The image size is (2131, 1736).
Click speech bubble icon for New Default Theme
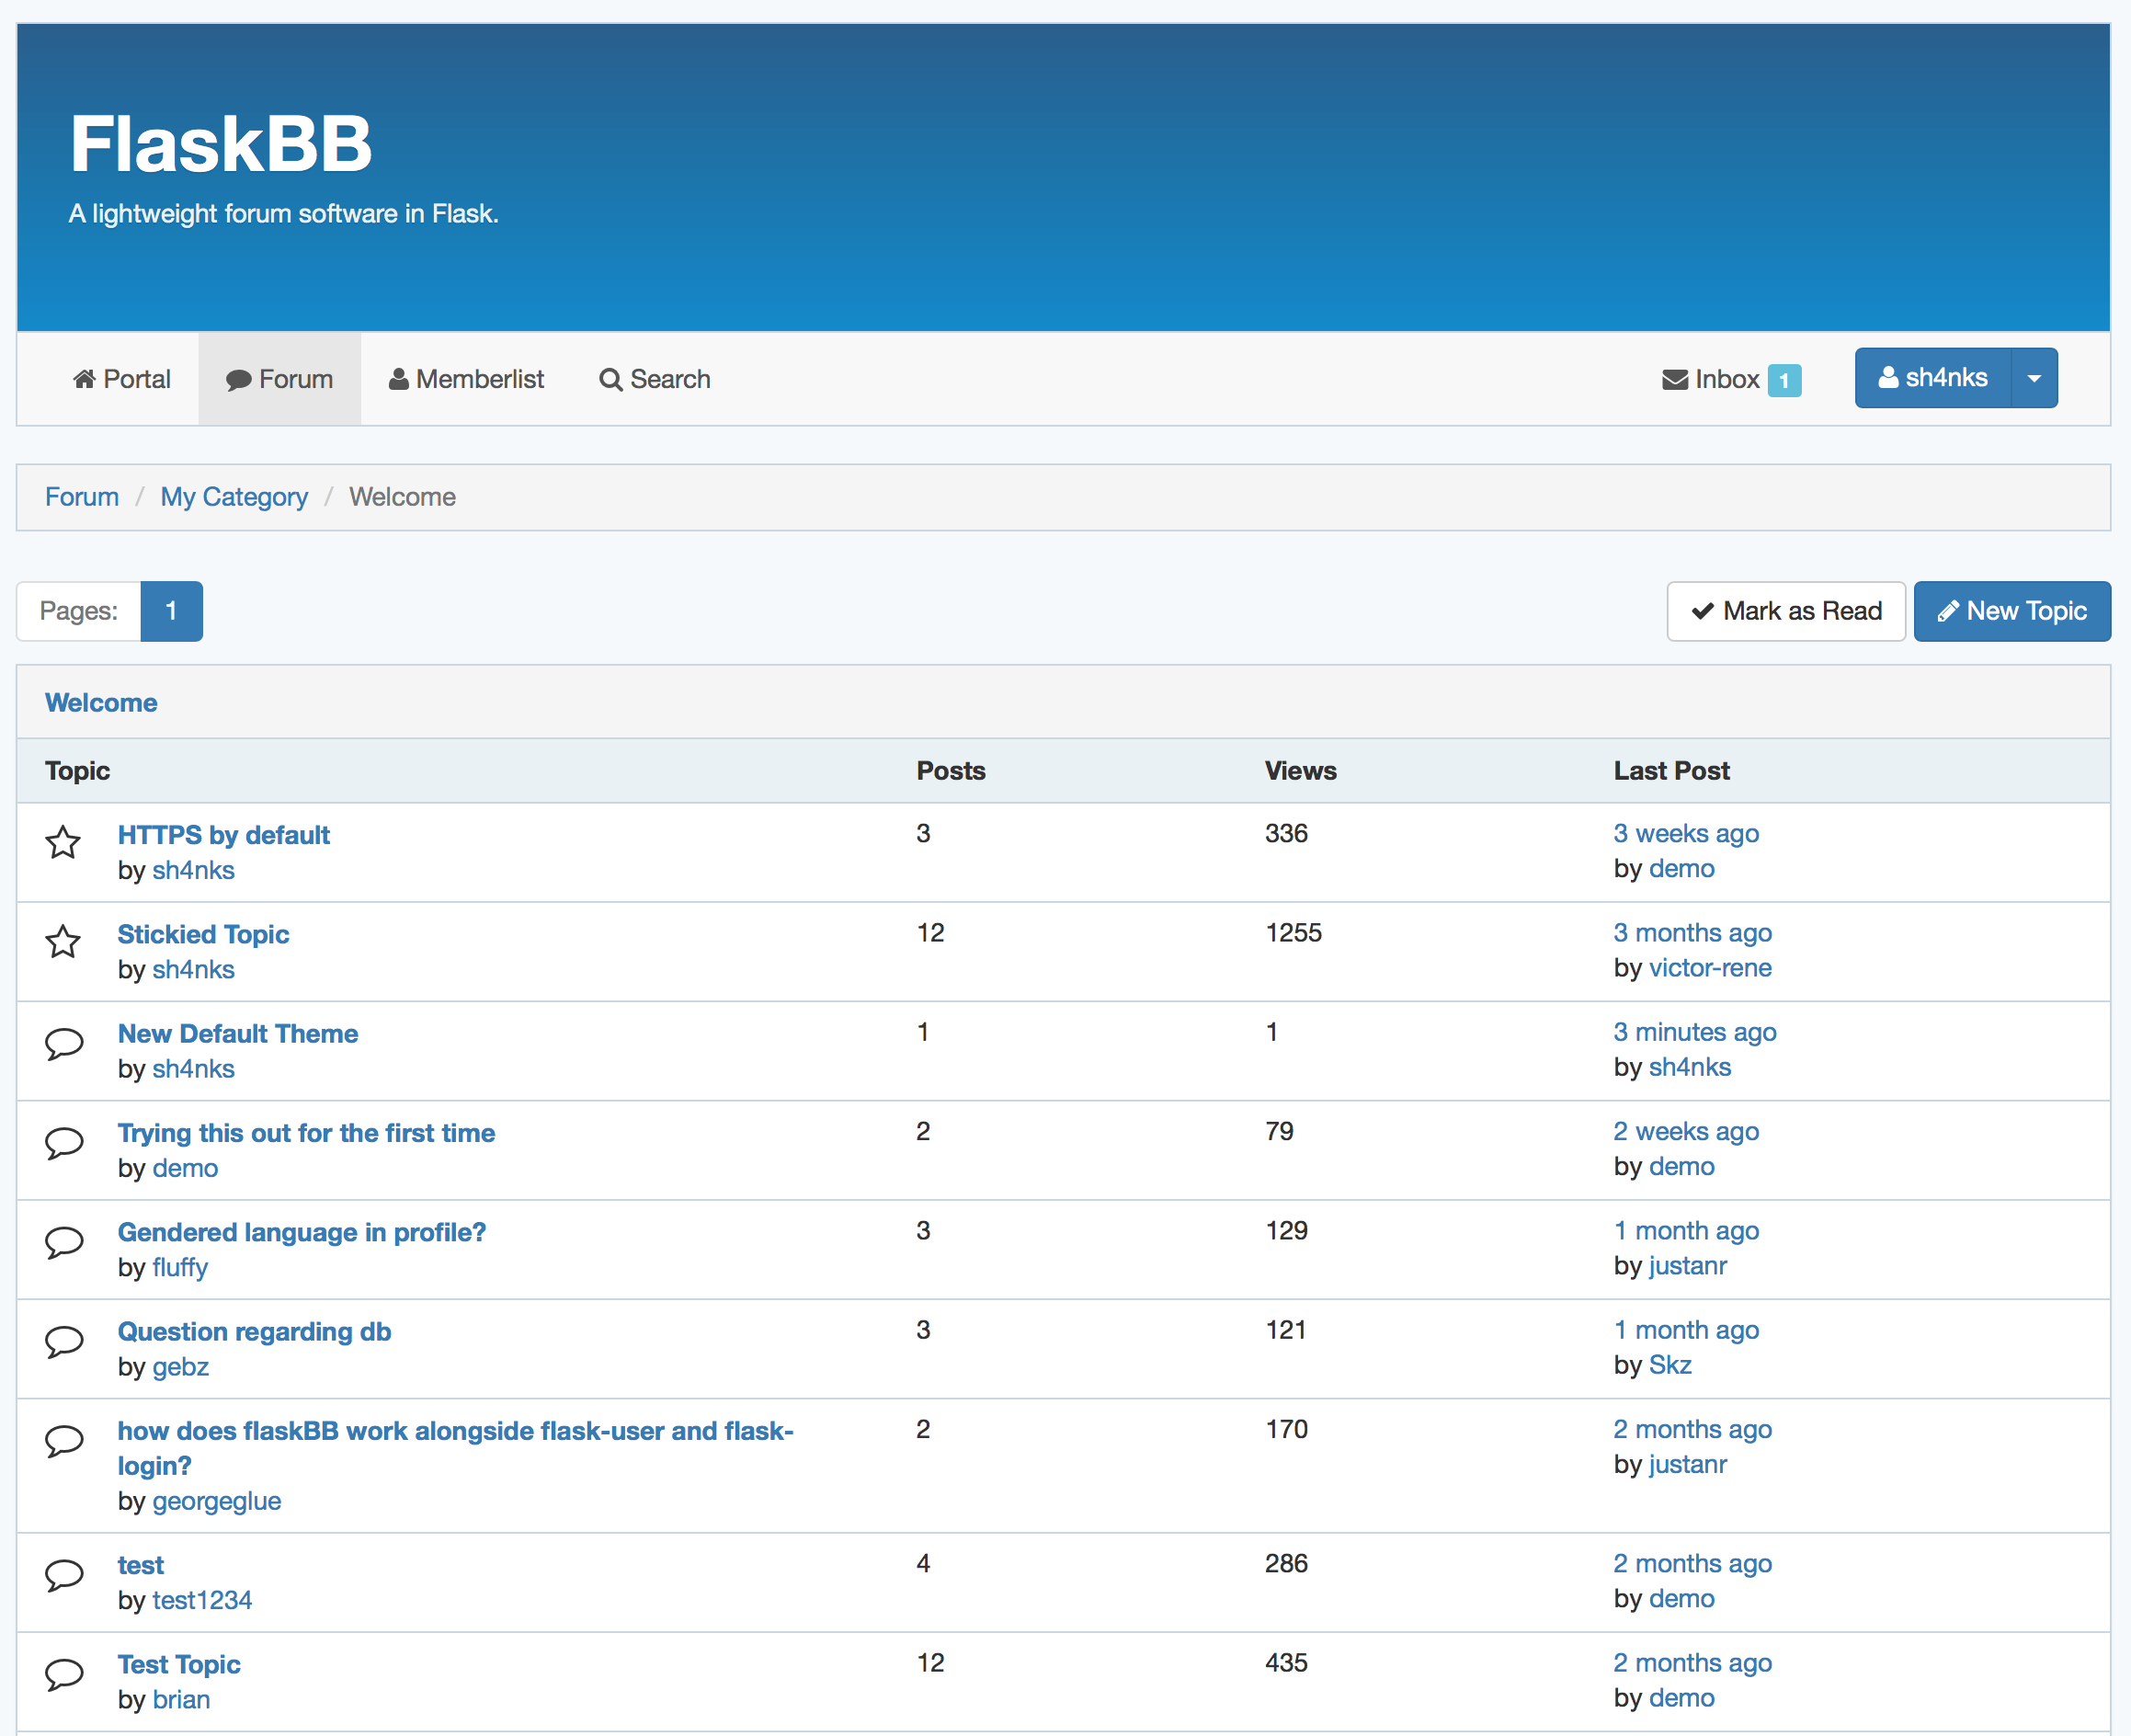[x=64, y=1042]
